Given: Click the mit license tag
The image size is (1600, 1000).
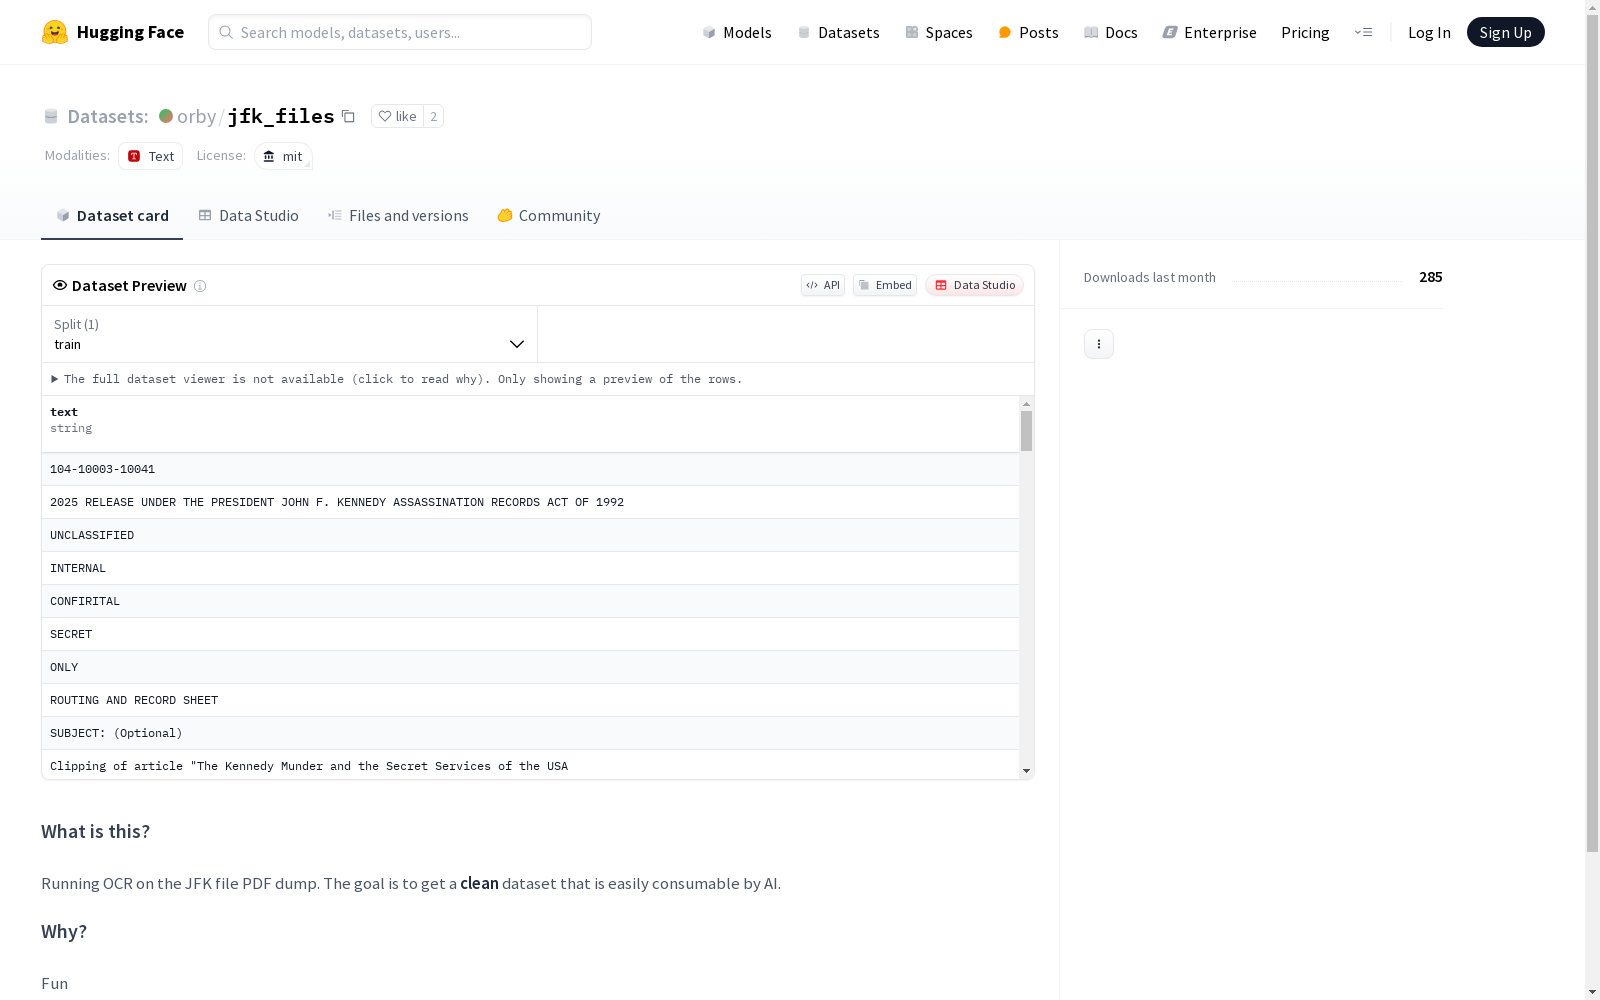Looking at the screenshot, I should pos(283,156).
